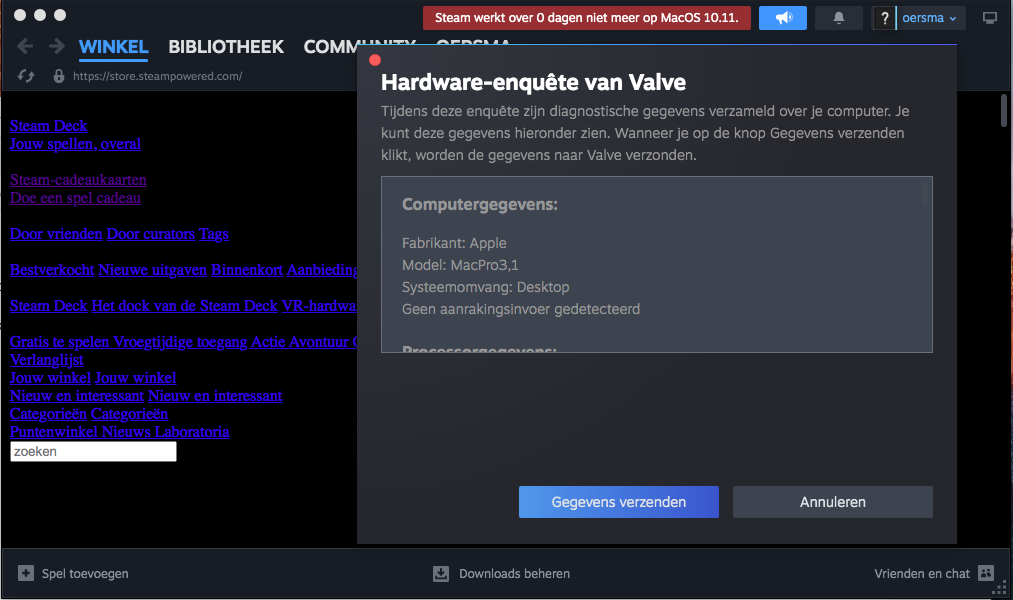Open first Categorieën link
The height and width of the screenshot is (600, 1013).
click(x=48, y=414)
